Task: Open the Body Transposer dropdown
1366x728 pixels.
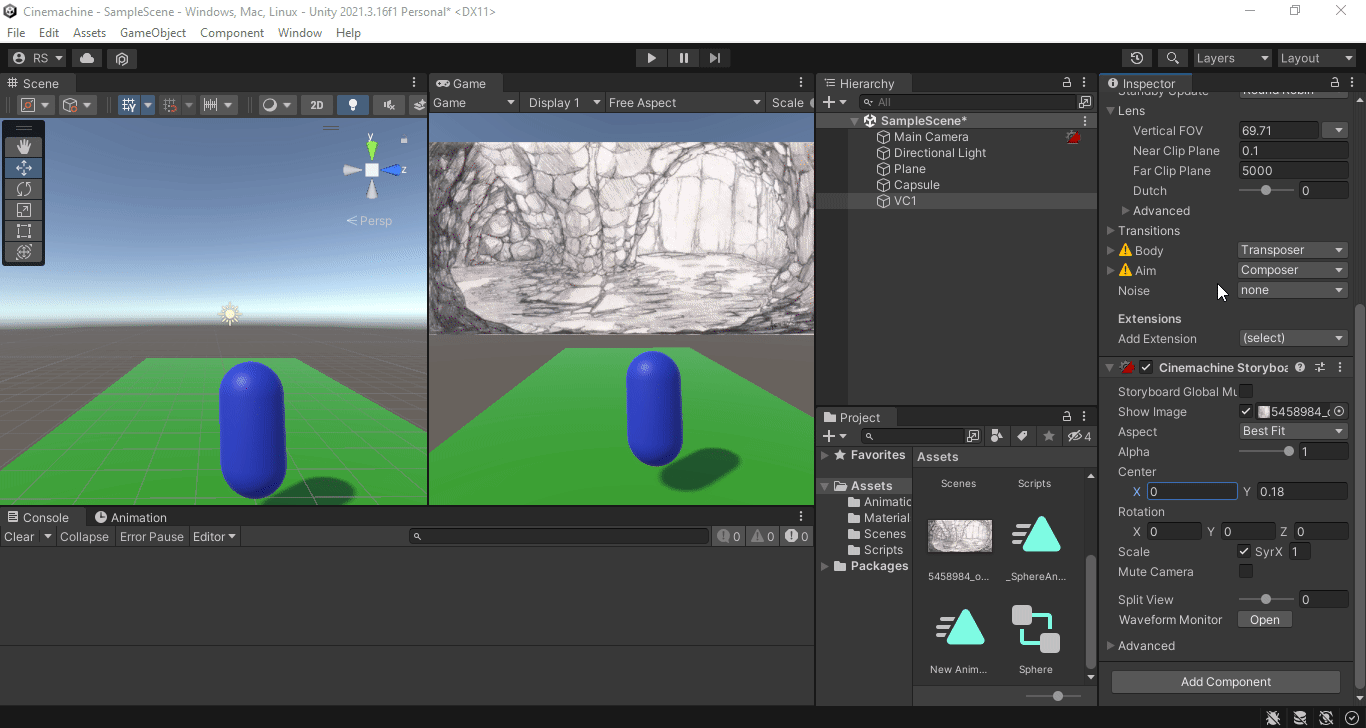Action: tap(1292, 249)
